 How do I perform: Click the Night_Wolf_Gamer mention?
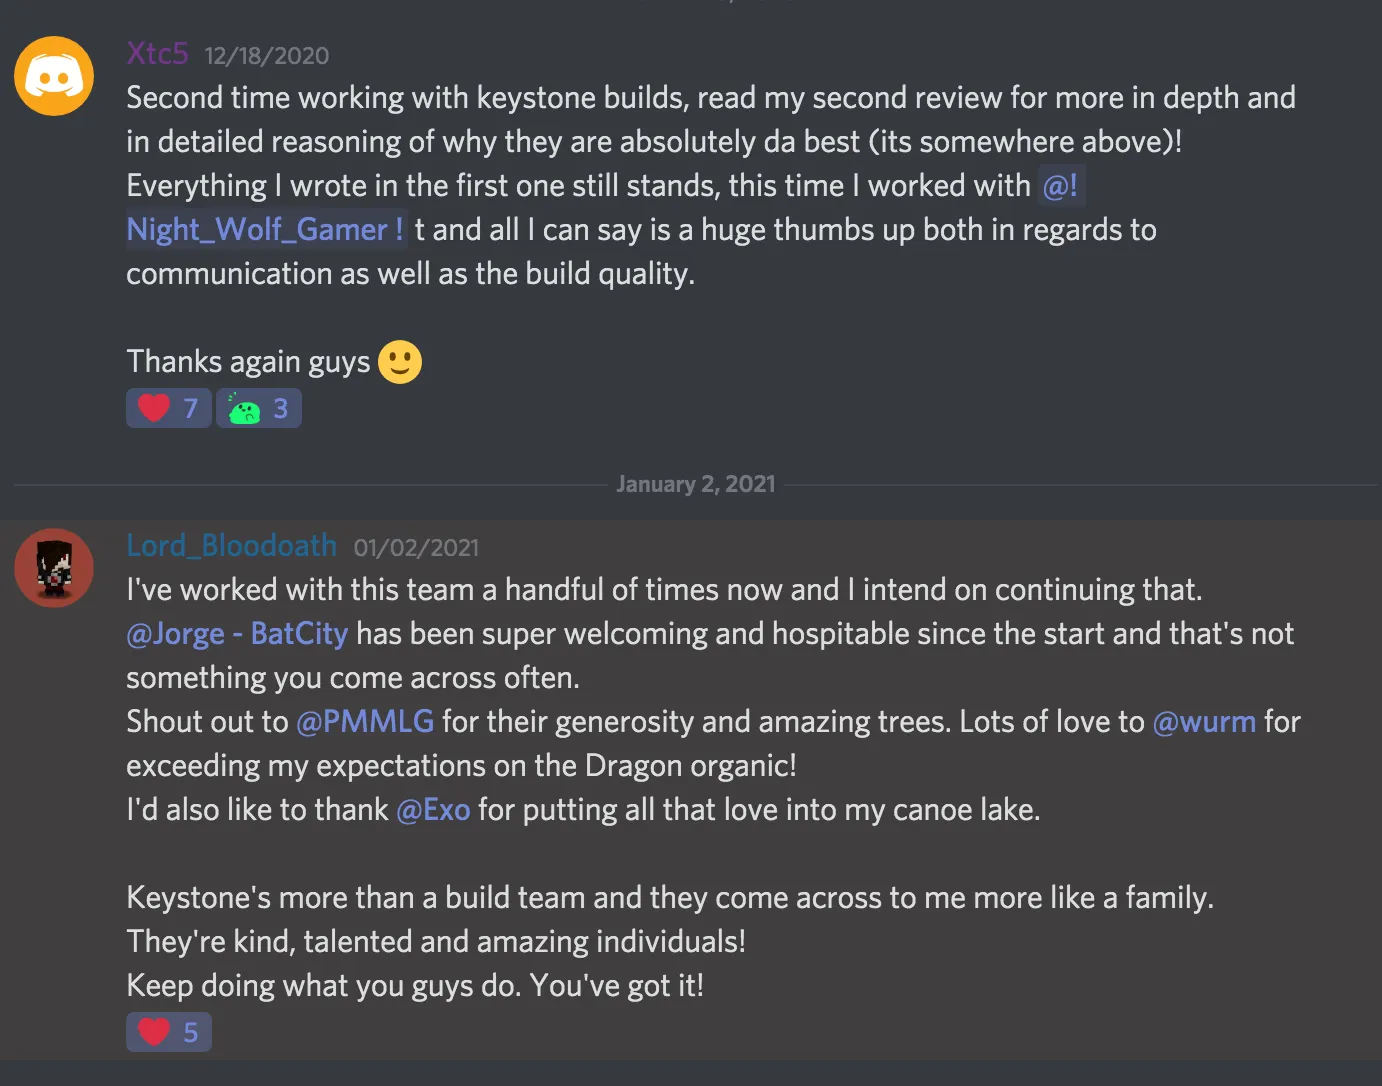tap(265, 230)
